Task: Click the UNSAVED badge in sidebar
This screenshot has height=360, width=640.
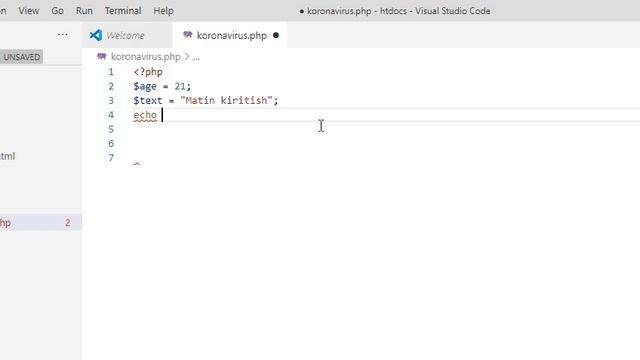Action: (x=21, y=57)
